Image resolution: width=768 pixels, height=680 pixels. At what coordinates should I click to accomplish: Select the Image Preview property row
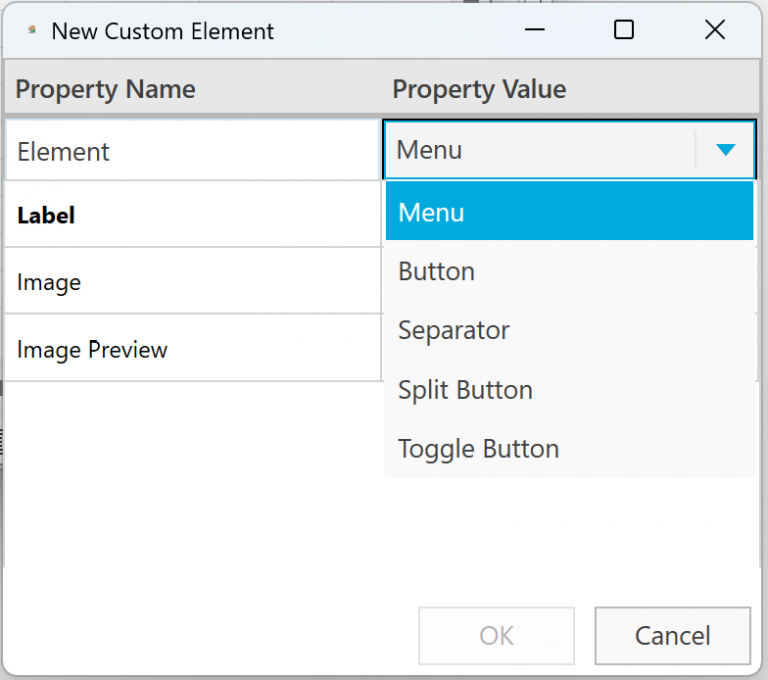[x=192, y=349]
